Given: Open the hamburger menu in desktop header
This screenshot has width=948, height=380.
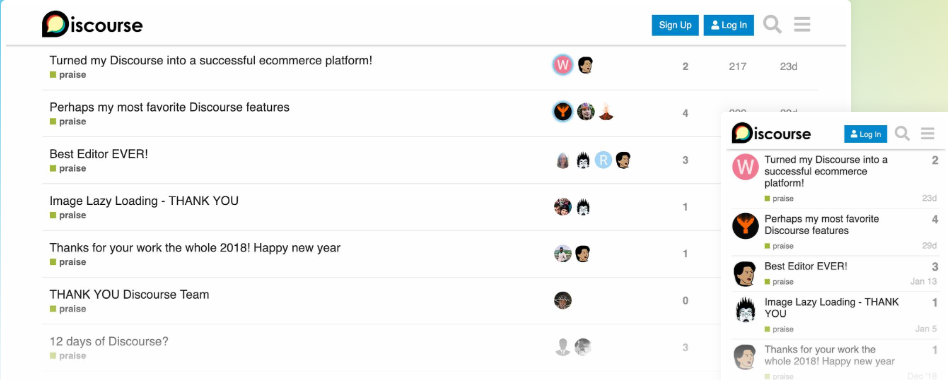Looking at the screenshot, I should [x=802, y=25].
